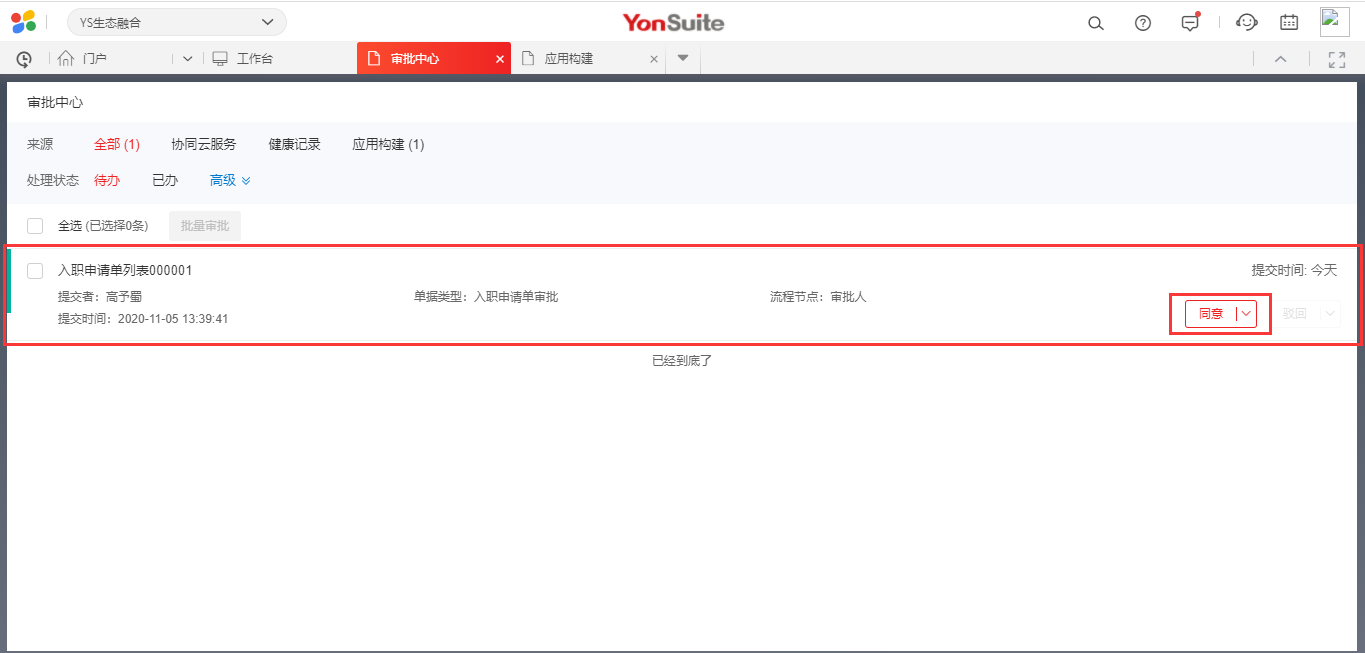Click the 已经到底了 end-of-list text
This screenshot has width=1365, height=653.
pyautogui.click(x=682, y=360)
